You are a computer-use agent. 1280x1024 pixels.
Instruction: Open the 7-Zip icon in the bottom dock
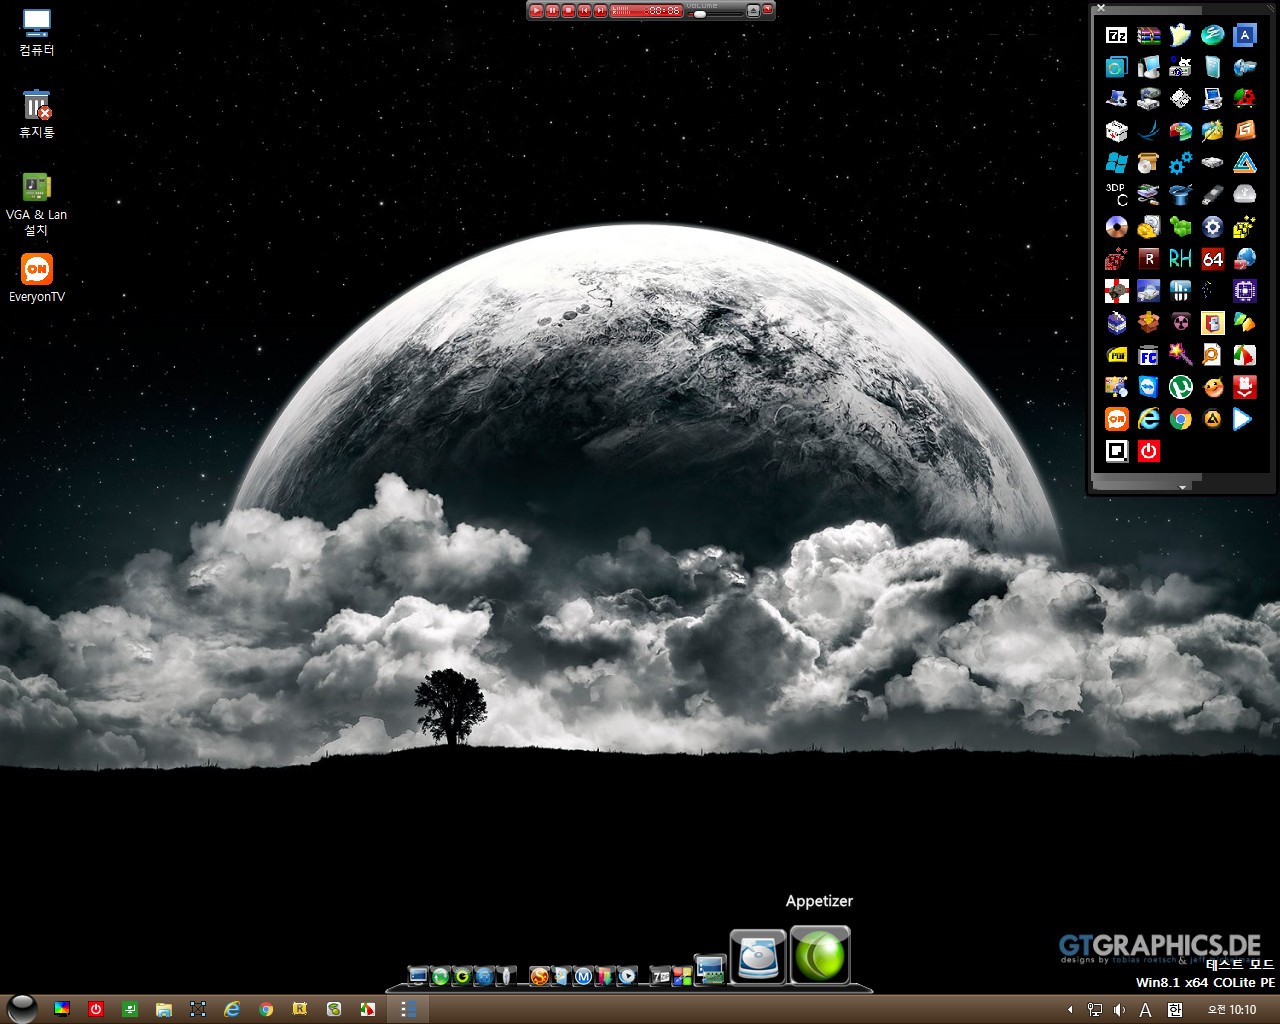click(x=660, y=976)
